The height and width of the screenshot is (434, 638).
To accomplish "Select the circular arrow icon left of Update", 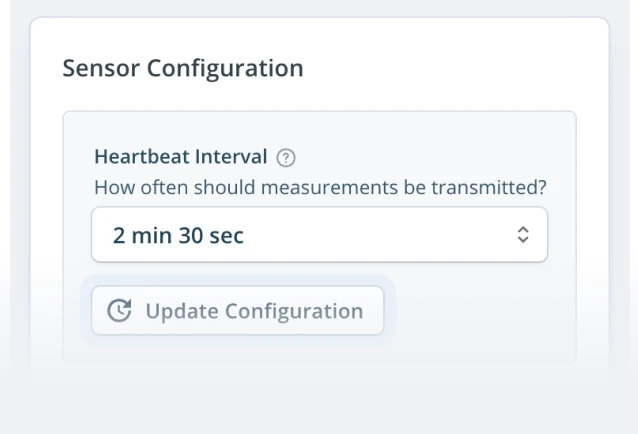I will point(119,311).
